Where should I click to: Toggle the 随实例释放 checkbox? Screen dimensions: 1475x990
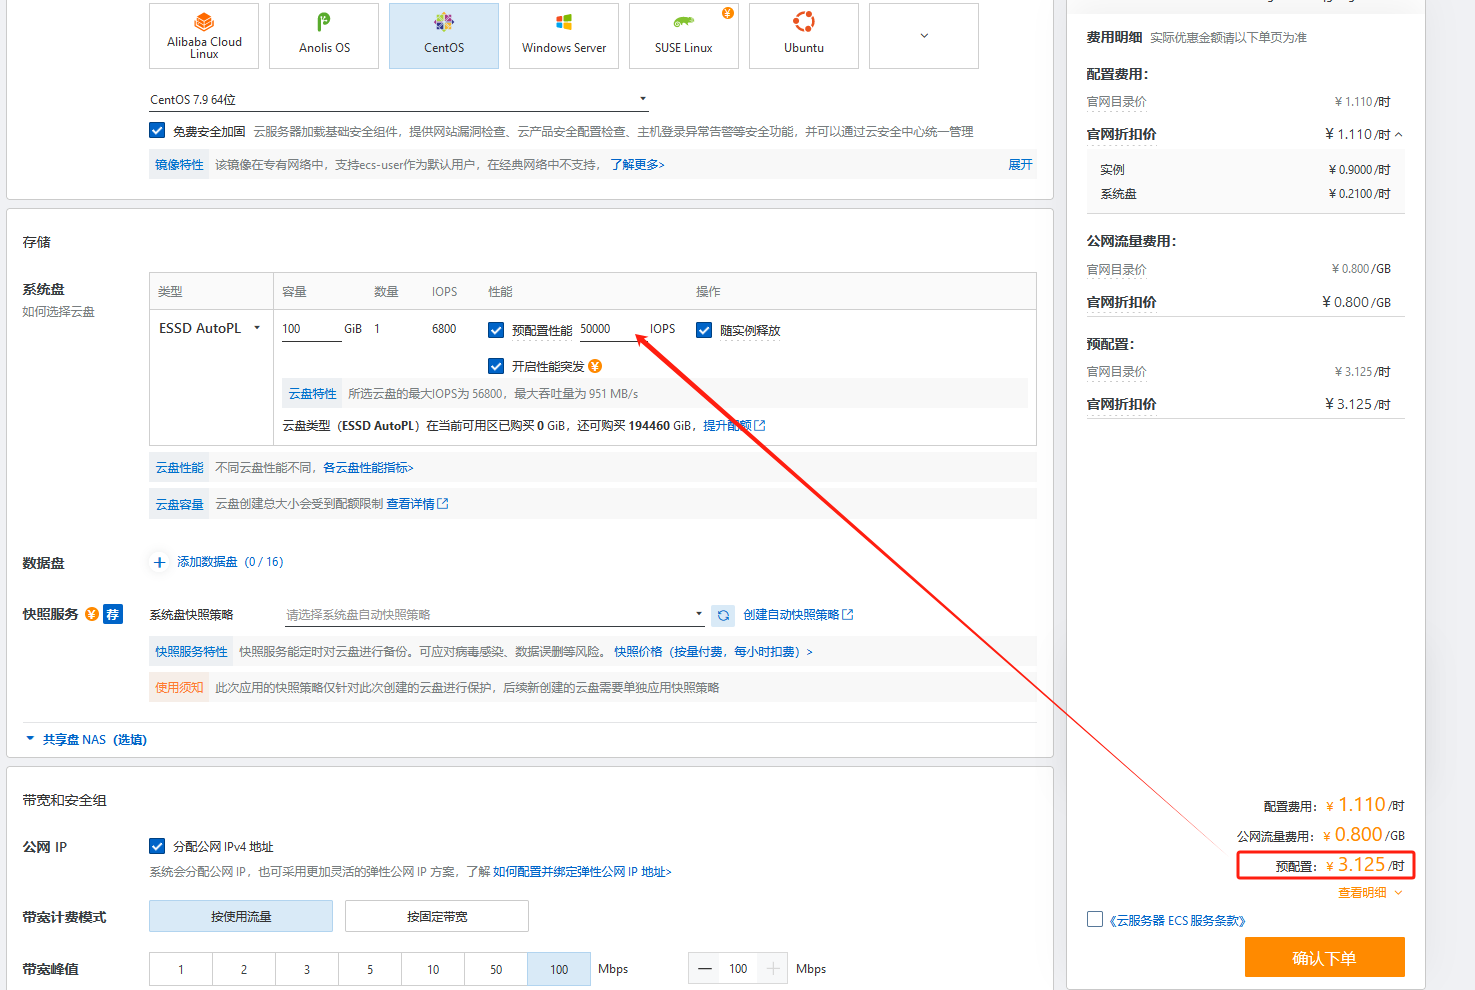click(704, 330)
